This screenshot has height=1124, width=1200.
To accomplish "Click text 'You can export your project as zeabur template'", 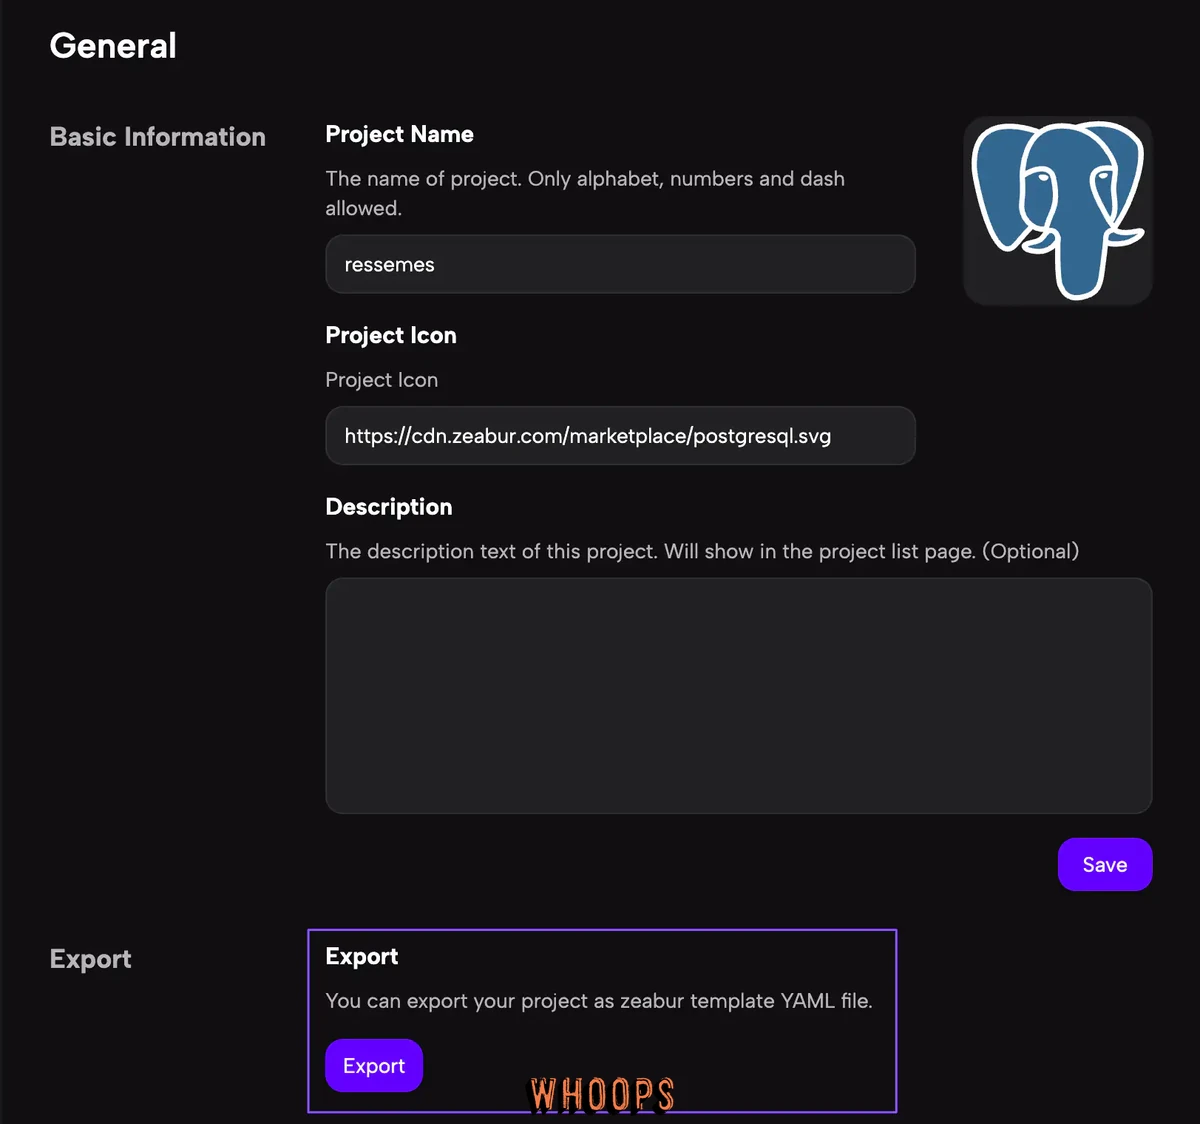I will (551, 1001).
